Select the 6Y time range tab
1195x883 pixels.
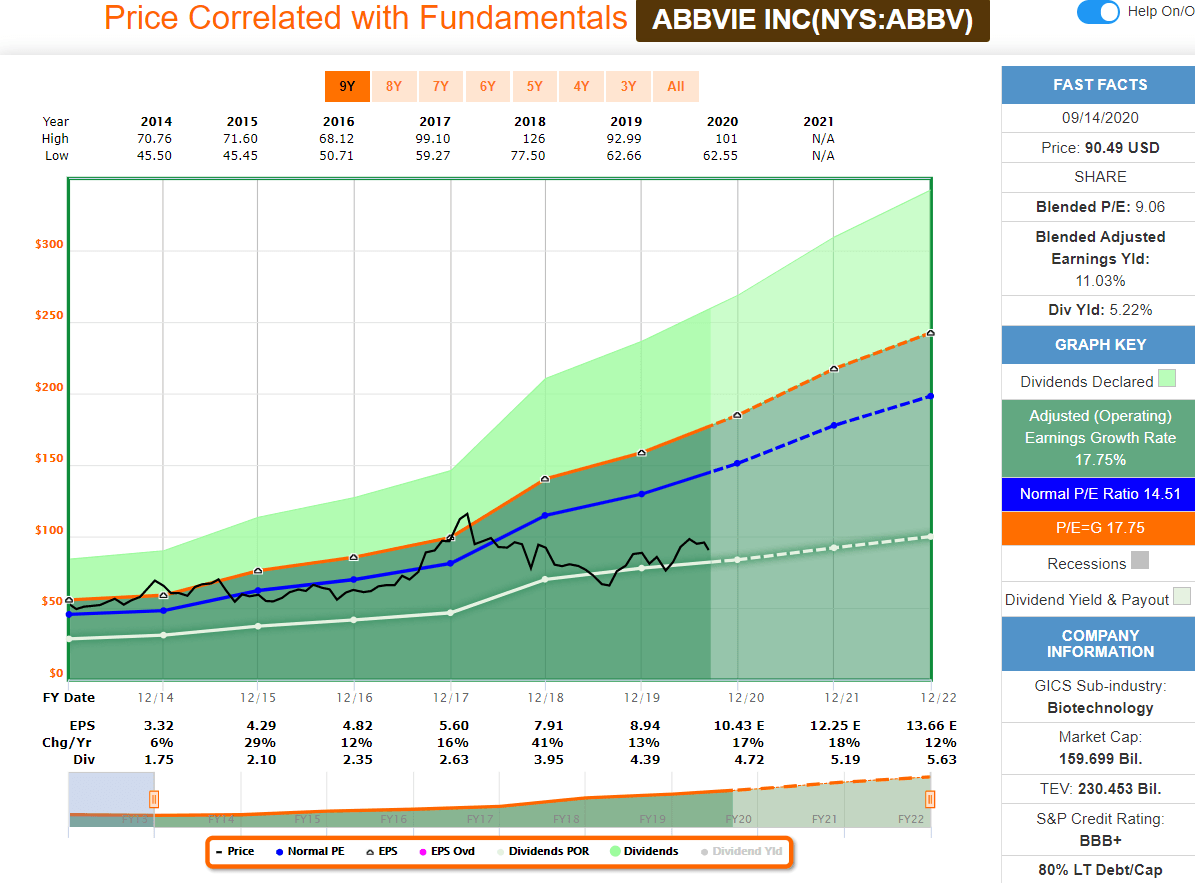point(488,86)
